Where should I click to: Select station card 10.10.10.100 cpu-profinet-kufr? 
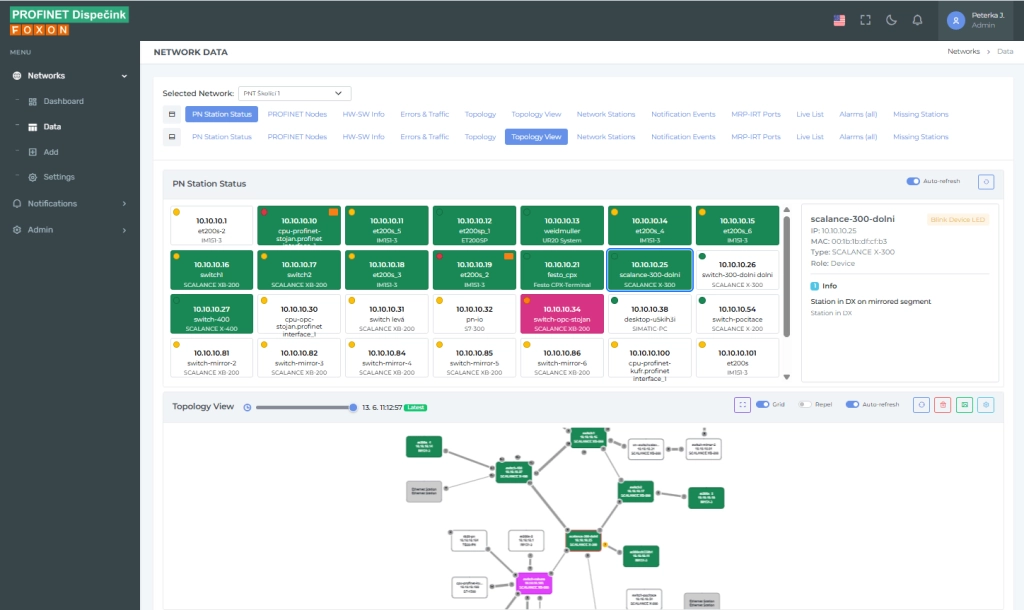650,358
